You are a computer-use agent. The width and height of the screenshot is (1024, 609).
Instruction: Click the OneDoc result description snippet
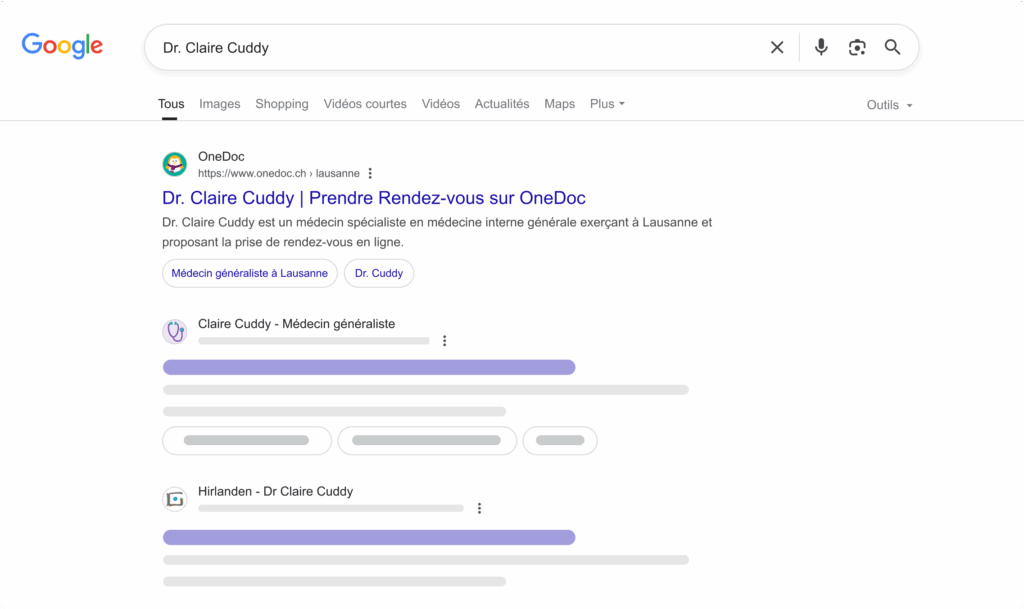(x=437, y=232)
